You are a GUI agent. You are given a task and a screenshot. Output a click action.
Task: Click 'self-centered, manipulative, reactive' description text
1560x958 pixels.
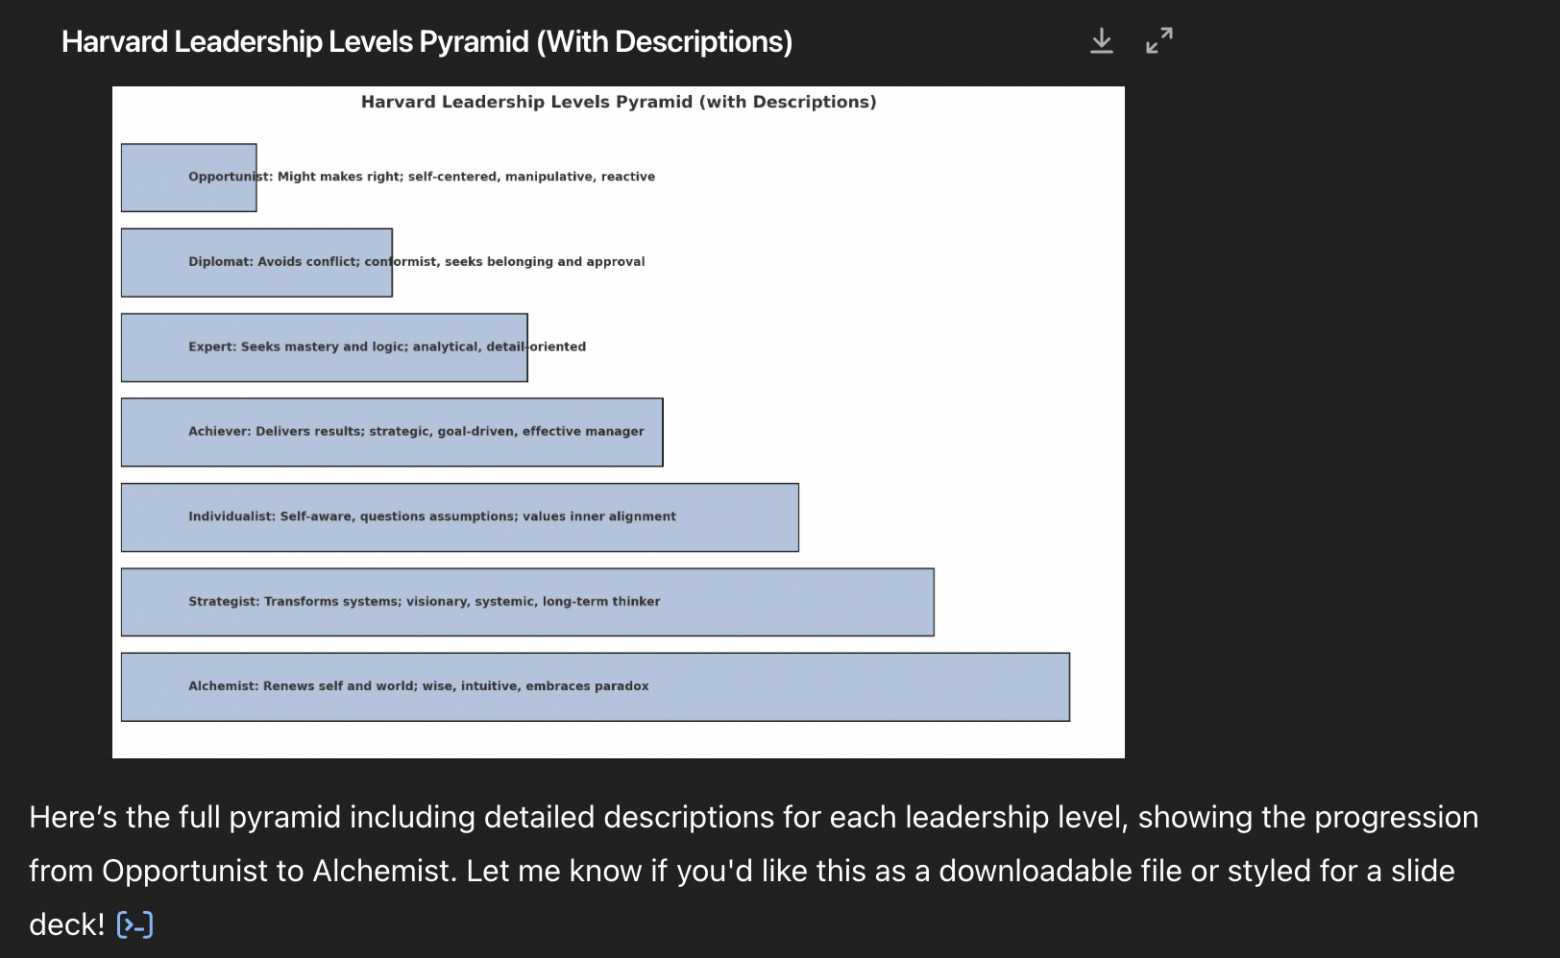pyautogui.click(x=531, y=177)
